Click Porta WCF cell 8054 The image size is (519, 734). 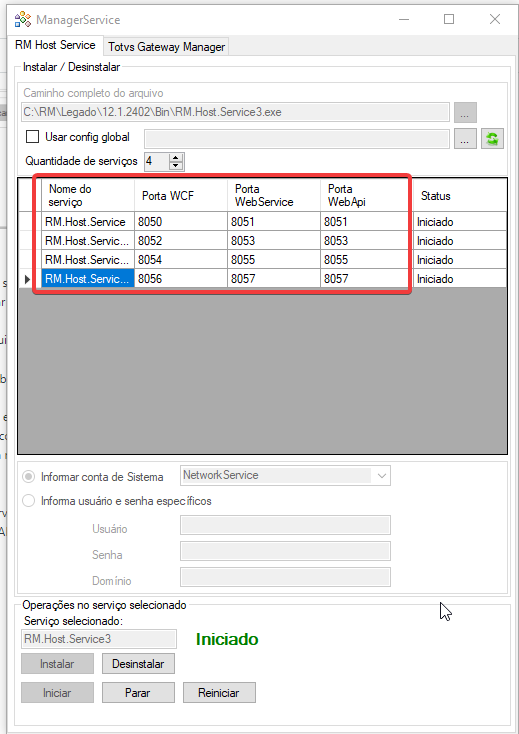coord(181,259)
